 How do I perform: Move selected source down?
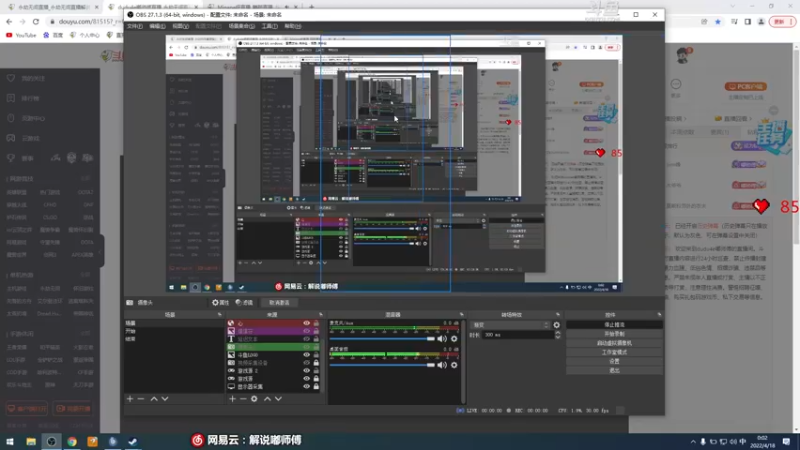click(278, 398)
